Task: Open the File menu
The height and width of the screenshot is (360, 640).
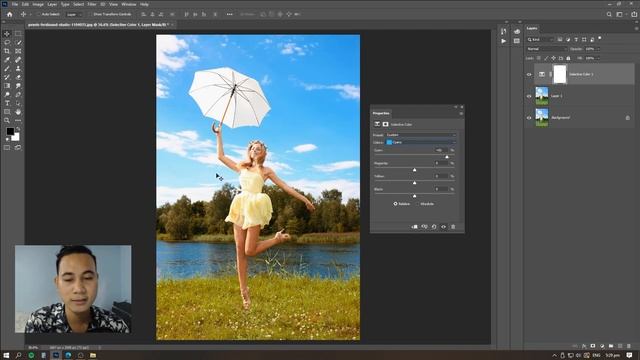Action: pos(15,4)
